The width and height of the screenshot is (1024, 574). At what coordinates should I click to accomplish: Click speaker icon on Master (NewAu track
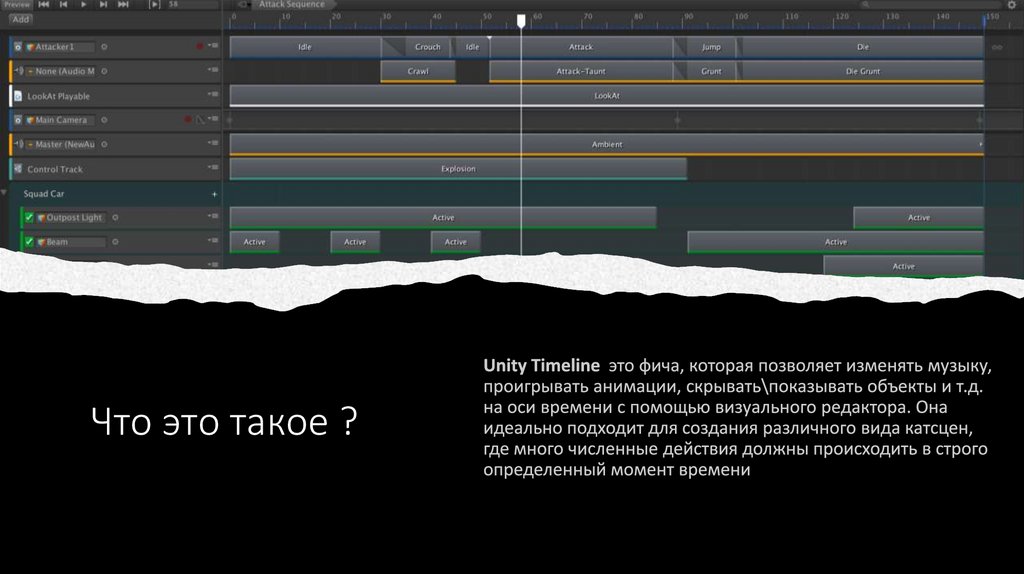coord(19,144)
